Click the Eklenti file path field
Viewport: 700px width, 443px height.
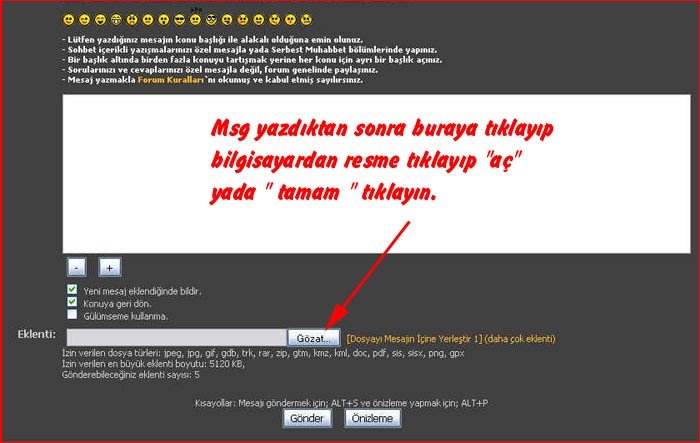(175, 338)
